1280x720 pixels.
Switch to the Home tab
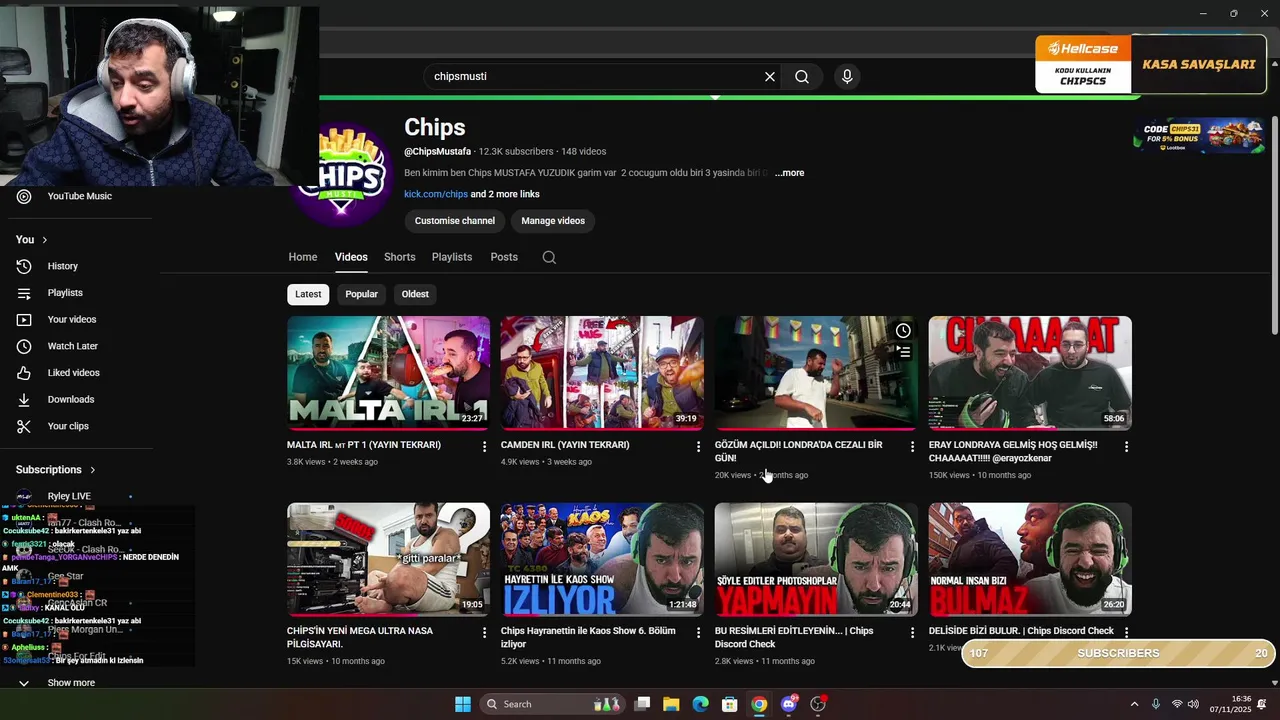pyautogui.click(x=303, y=257)
